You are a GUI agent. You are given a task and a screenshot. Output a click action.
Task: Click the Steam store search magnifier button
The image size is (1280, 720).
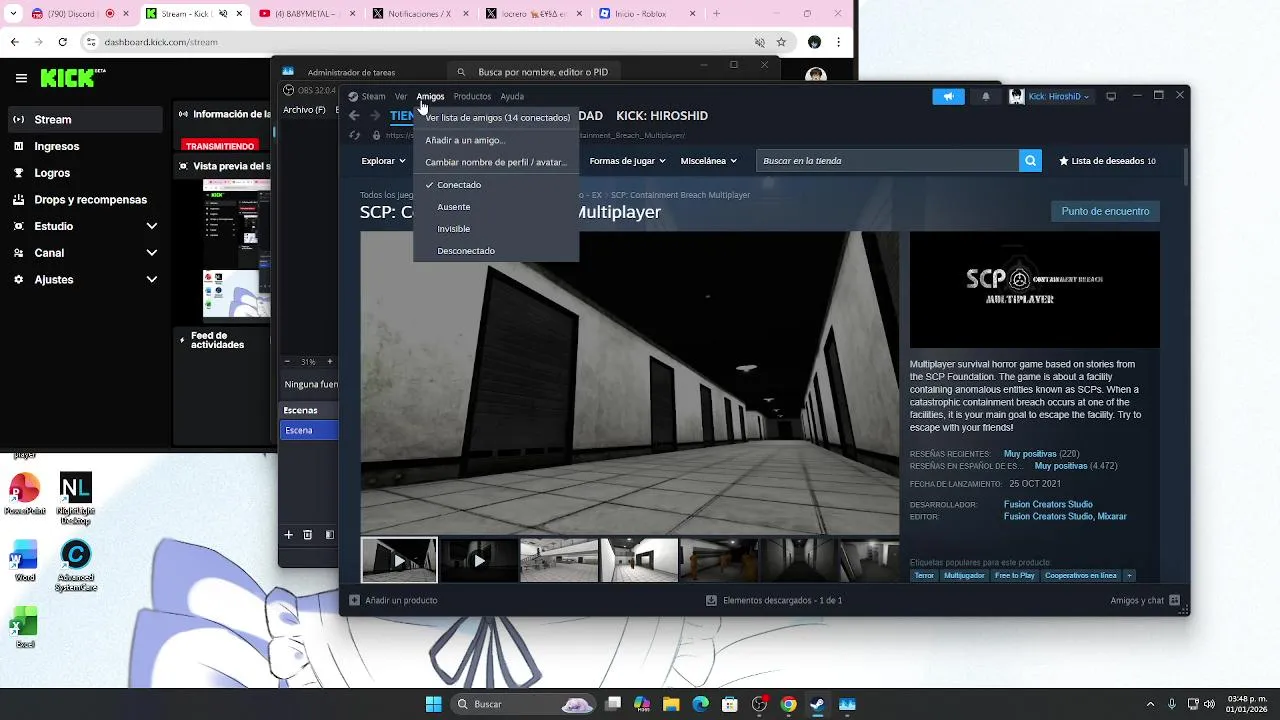tap(1030, 160)
